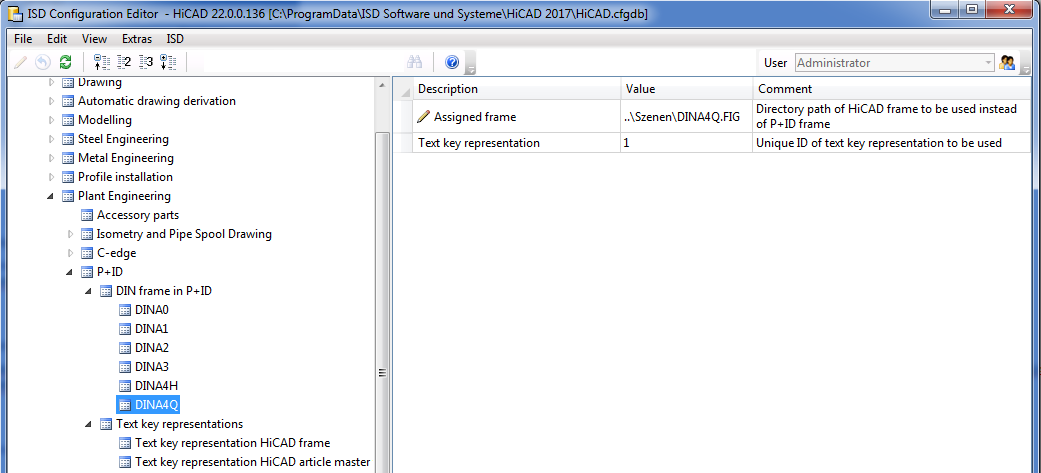Click the pencil Edit toolbar icon

[21, 62]
